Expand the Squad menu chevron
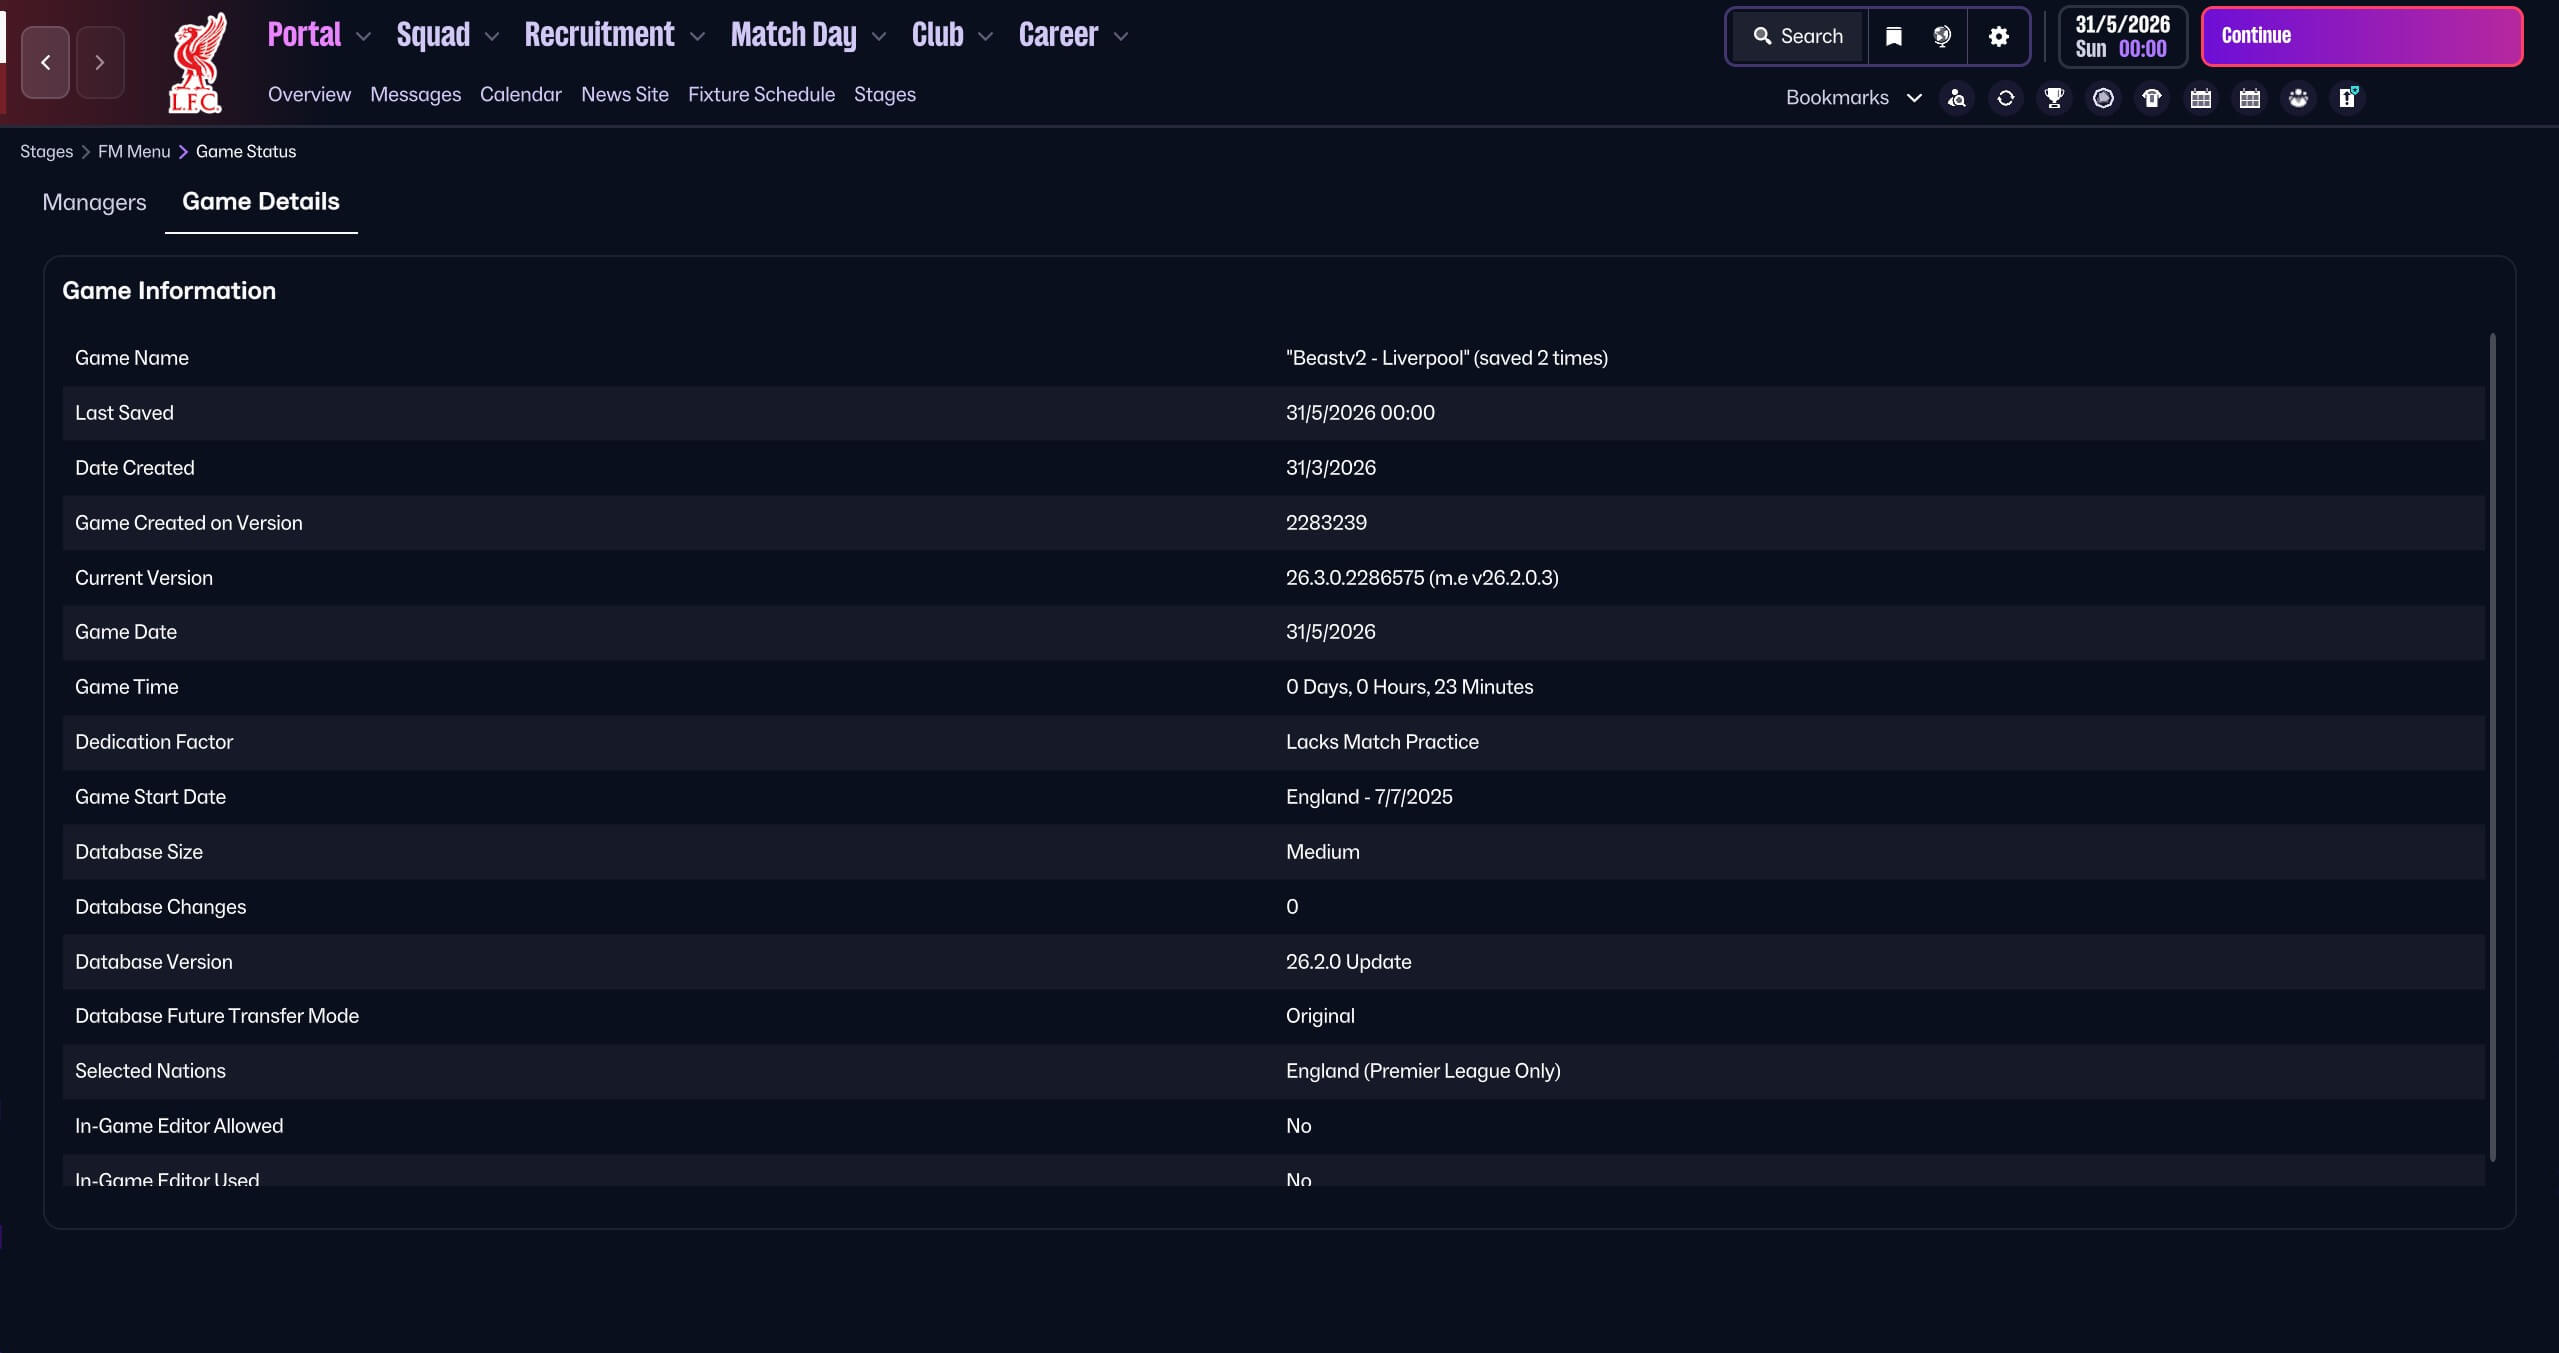2559x1353 pixels. 491,37
